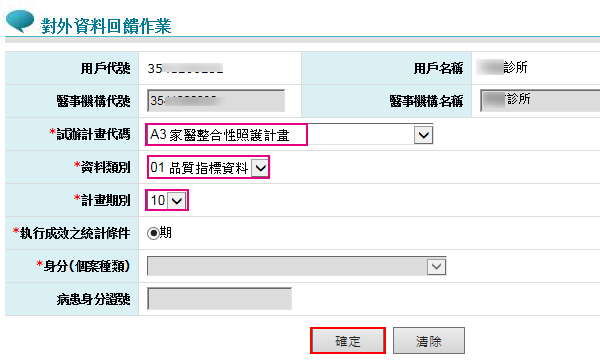The image size is (600, 362).
Task: Click the 試辦計畫代碼 field label
Action: pos(90,134)
